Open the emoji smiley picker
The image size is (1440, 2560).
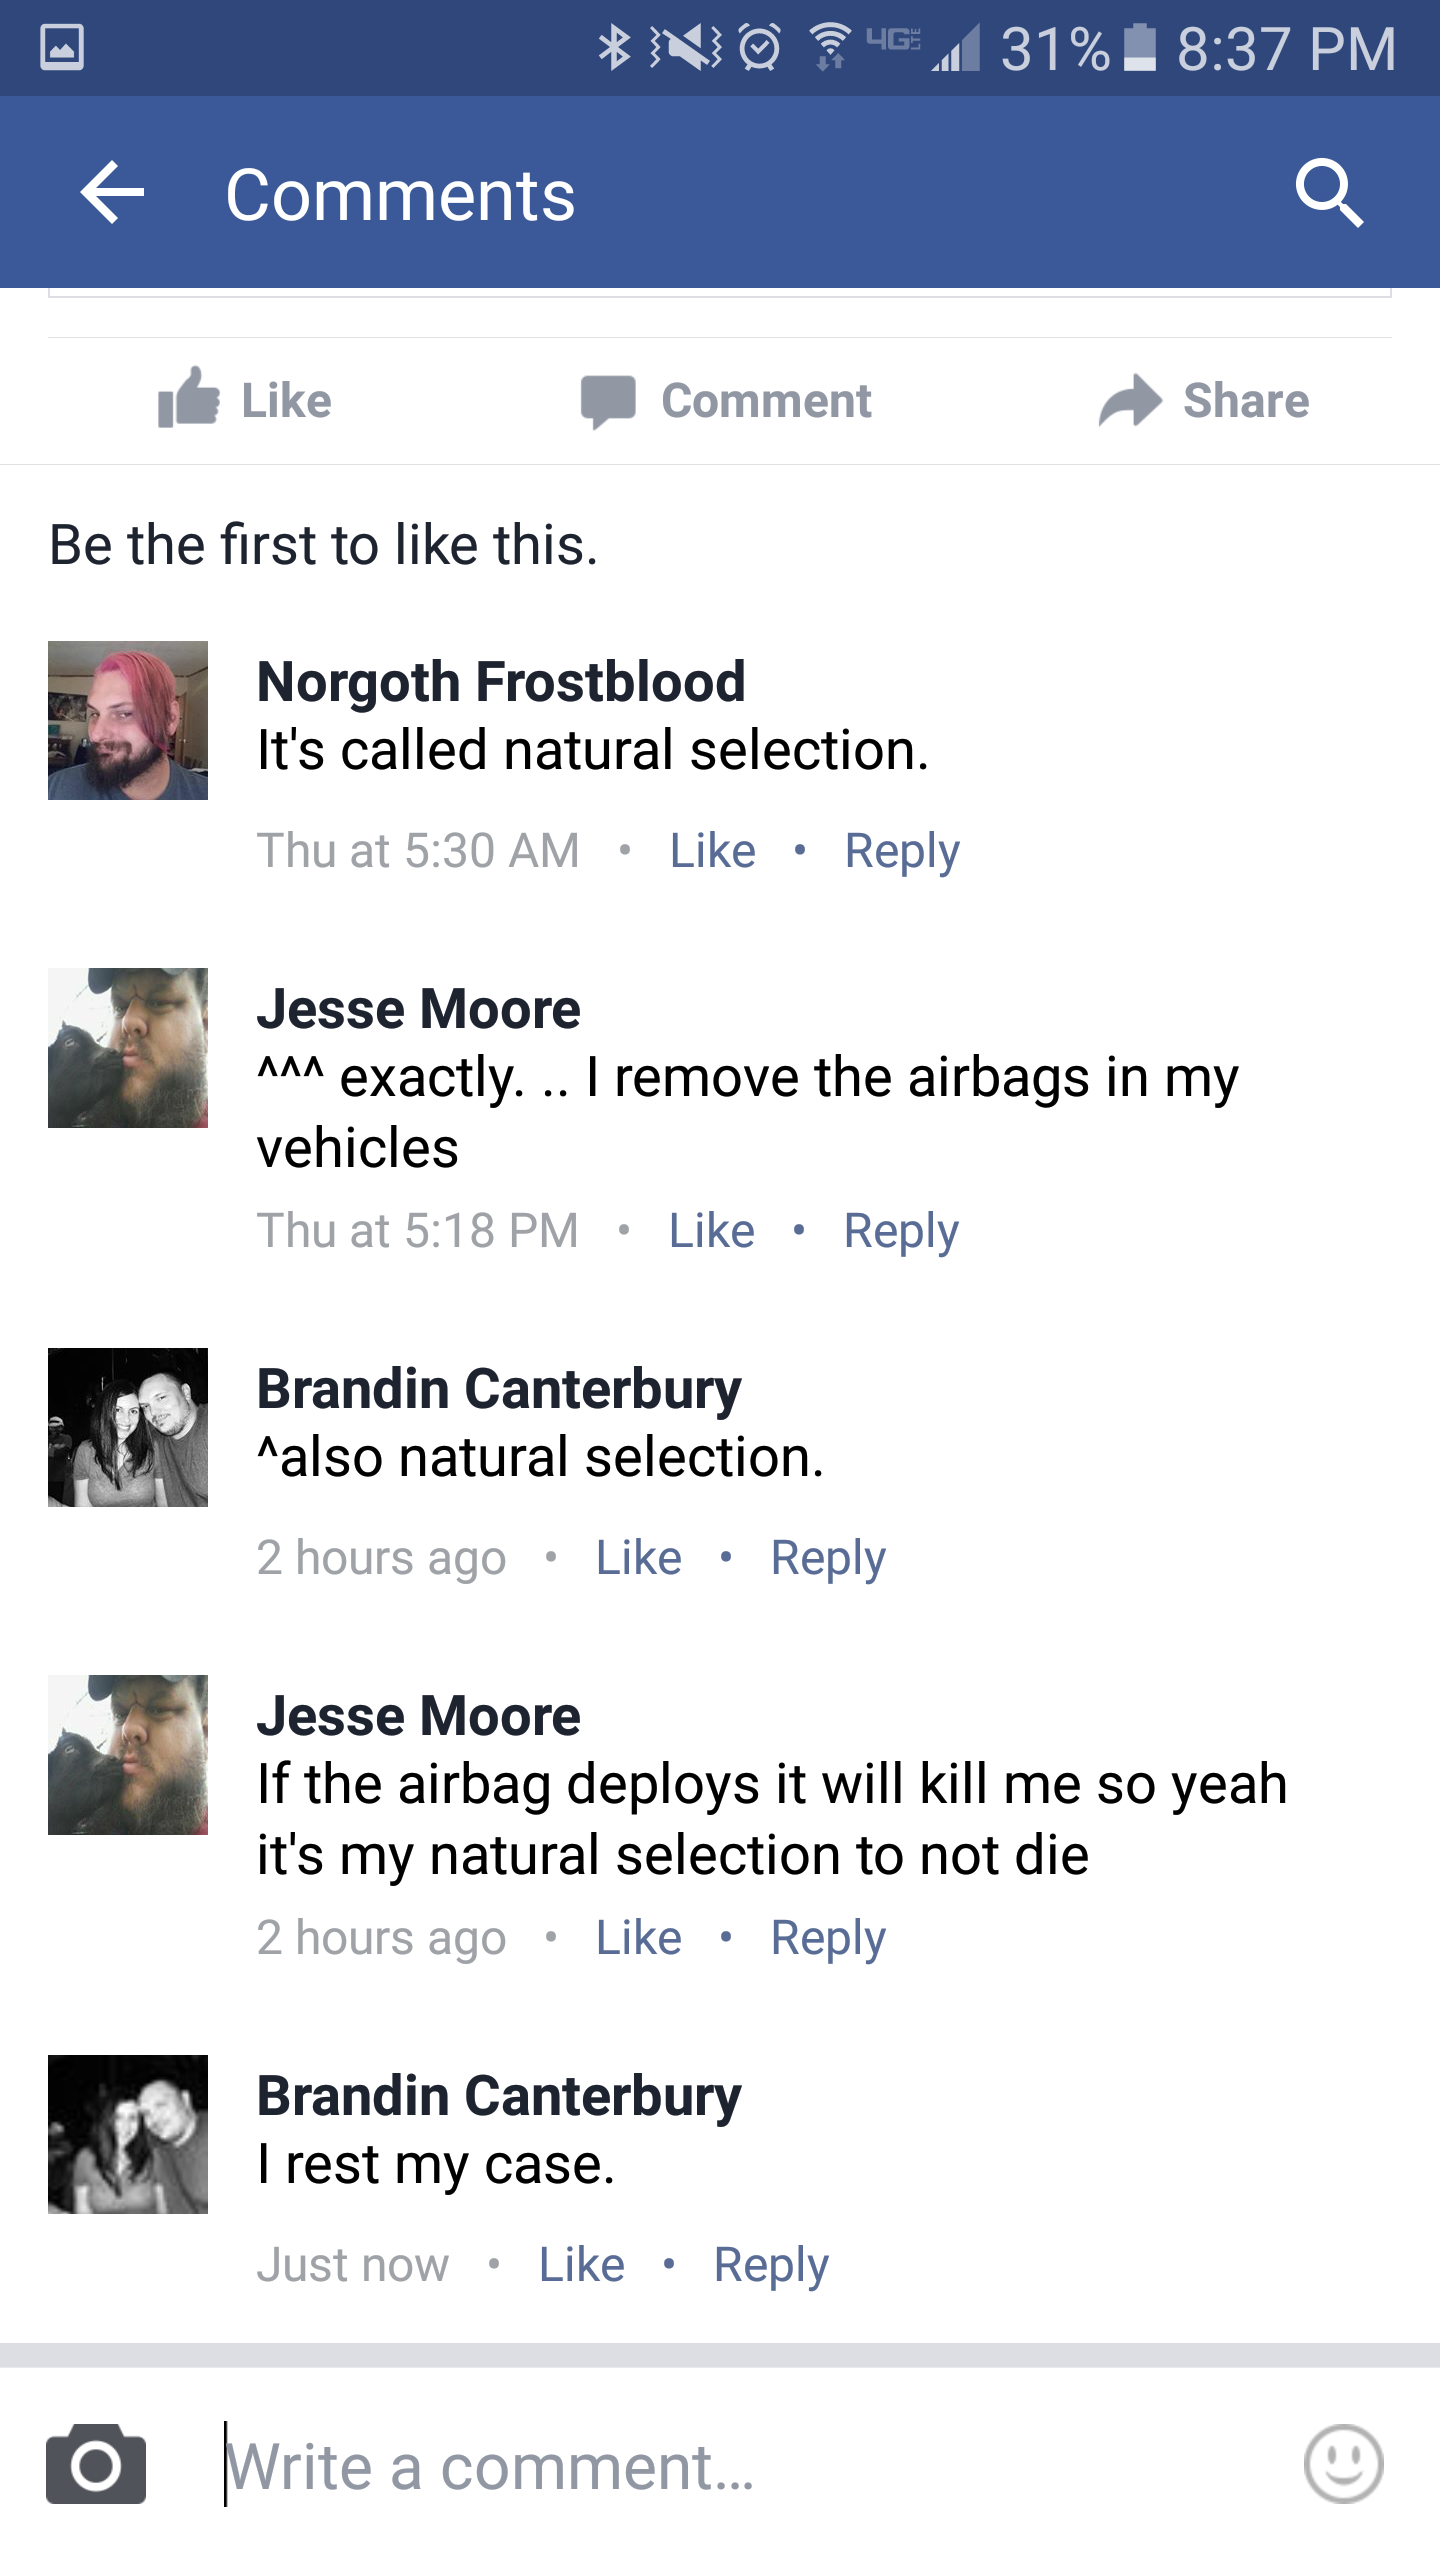tap(1343, 2465)
